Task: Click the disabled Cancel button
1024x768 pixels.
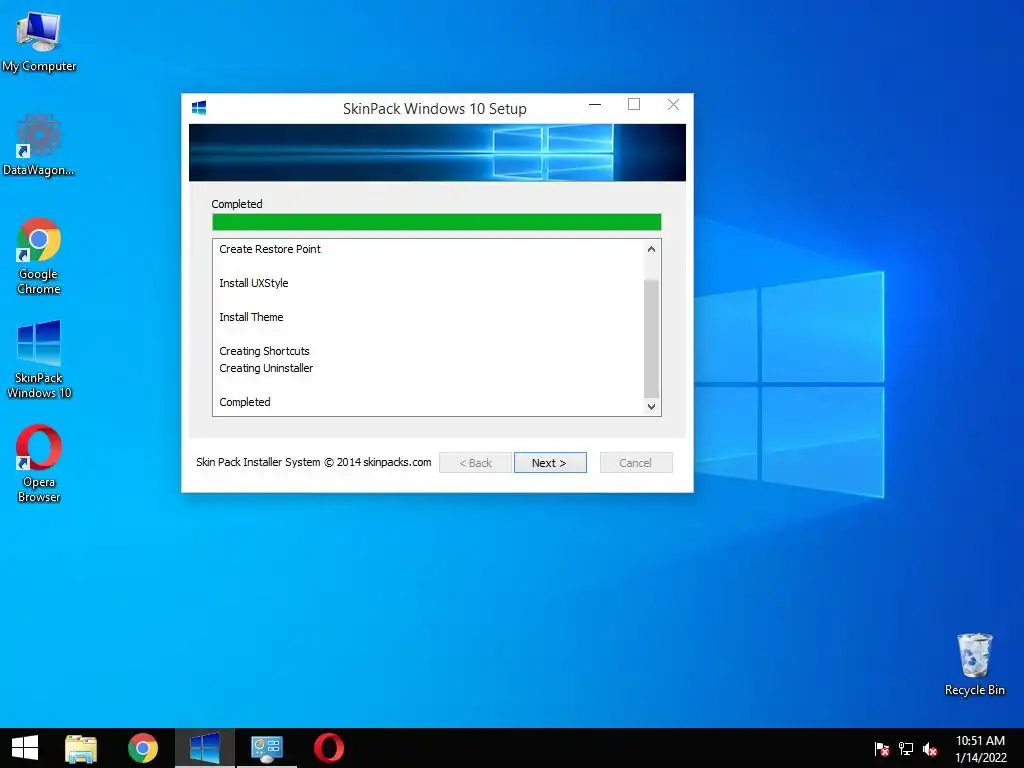Action: point(636,462)
